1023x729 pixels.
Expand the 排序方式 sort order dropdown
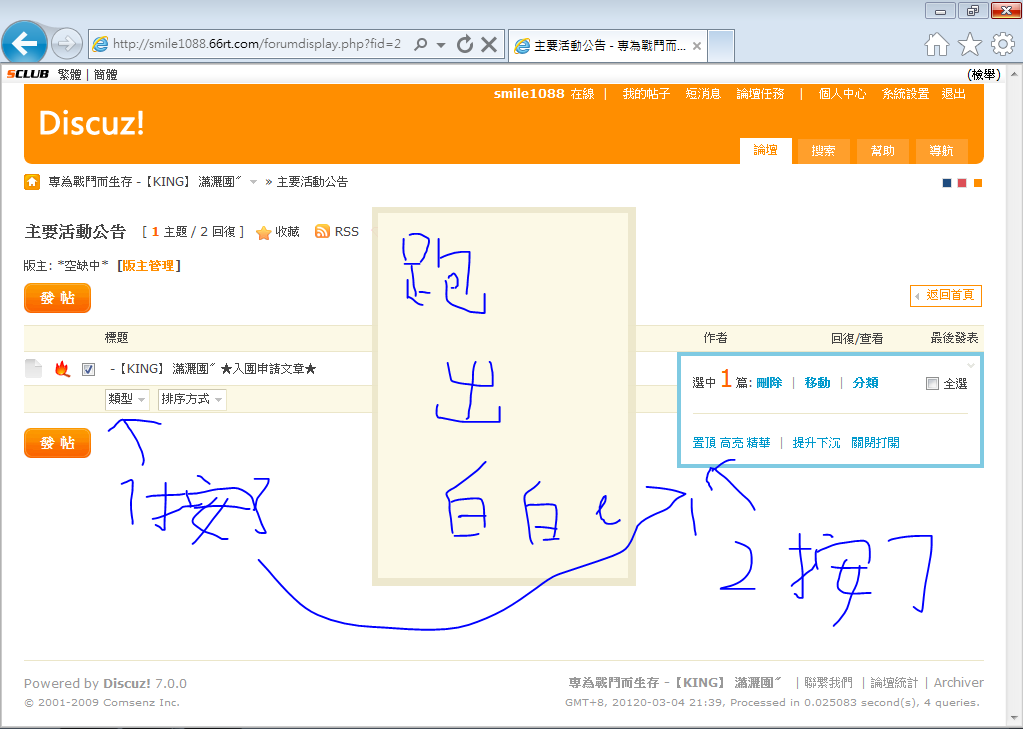pyautogui.click(x=192, y=399)
